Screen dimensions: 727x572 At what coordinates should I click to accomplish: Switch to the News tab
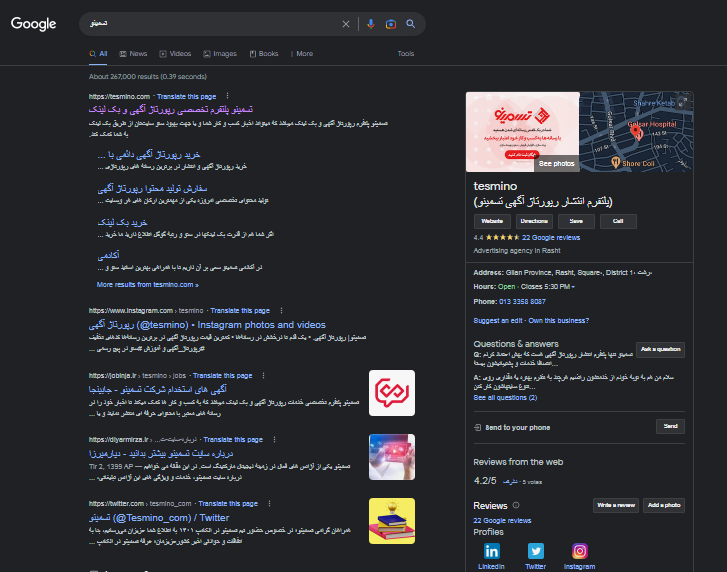[134, 54]
